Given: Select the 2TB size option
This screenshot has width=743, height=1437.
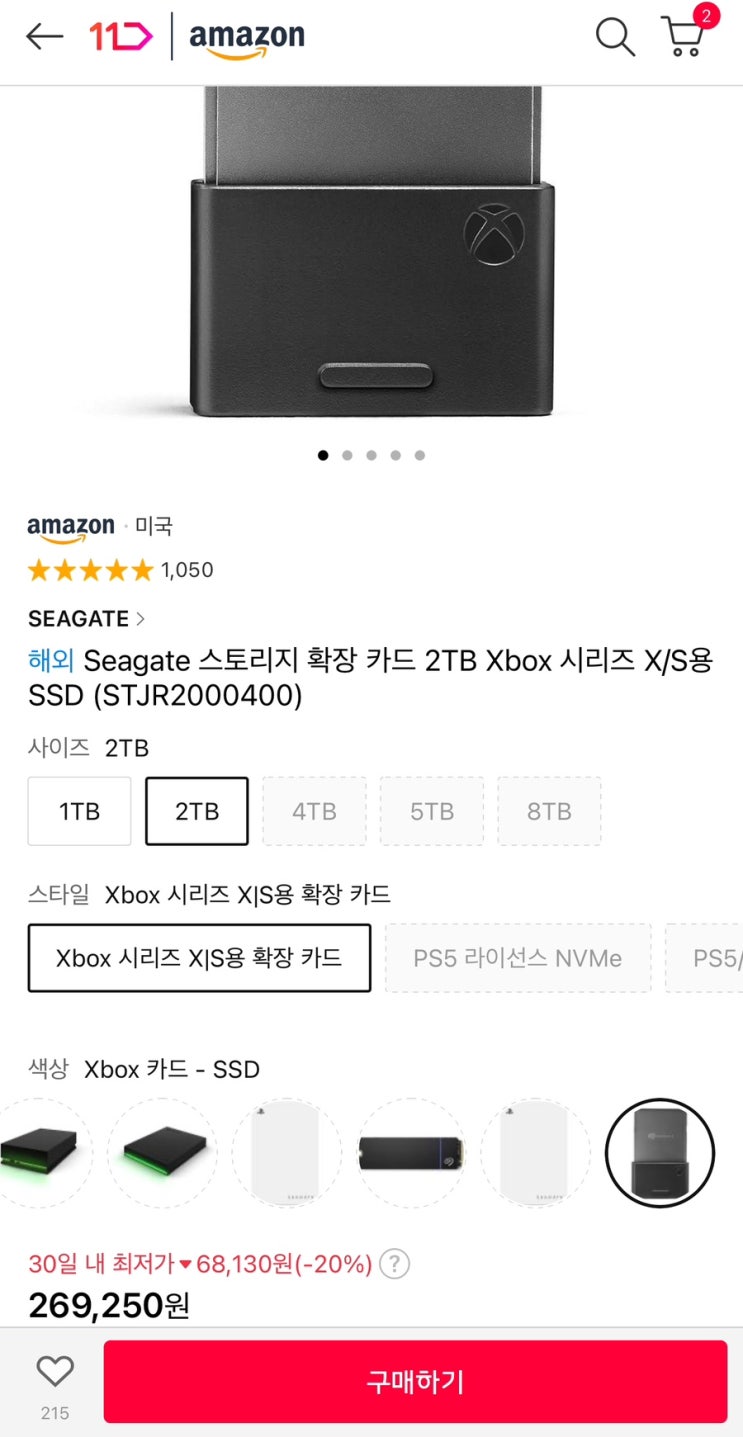Looking at the screenshot, I should [x=197, y=811].
